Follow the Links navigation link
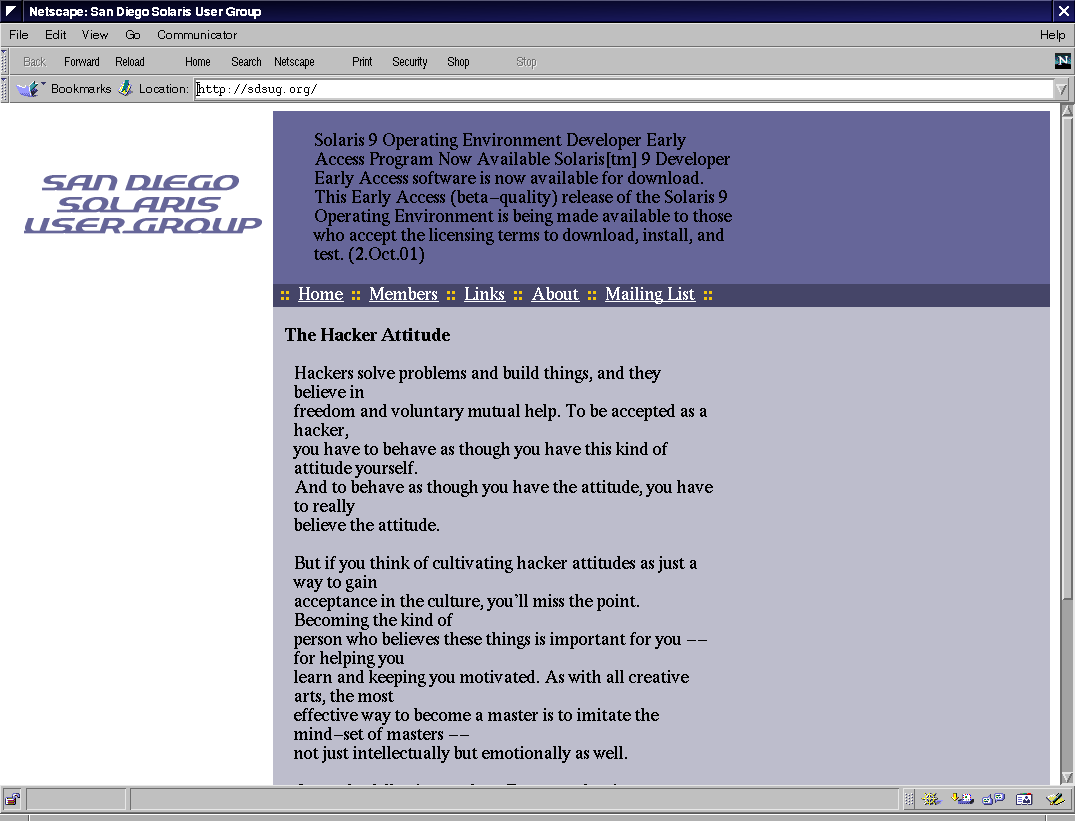This screenshot has width=1075, height=821. point(484,294)
